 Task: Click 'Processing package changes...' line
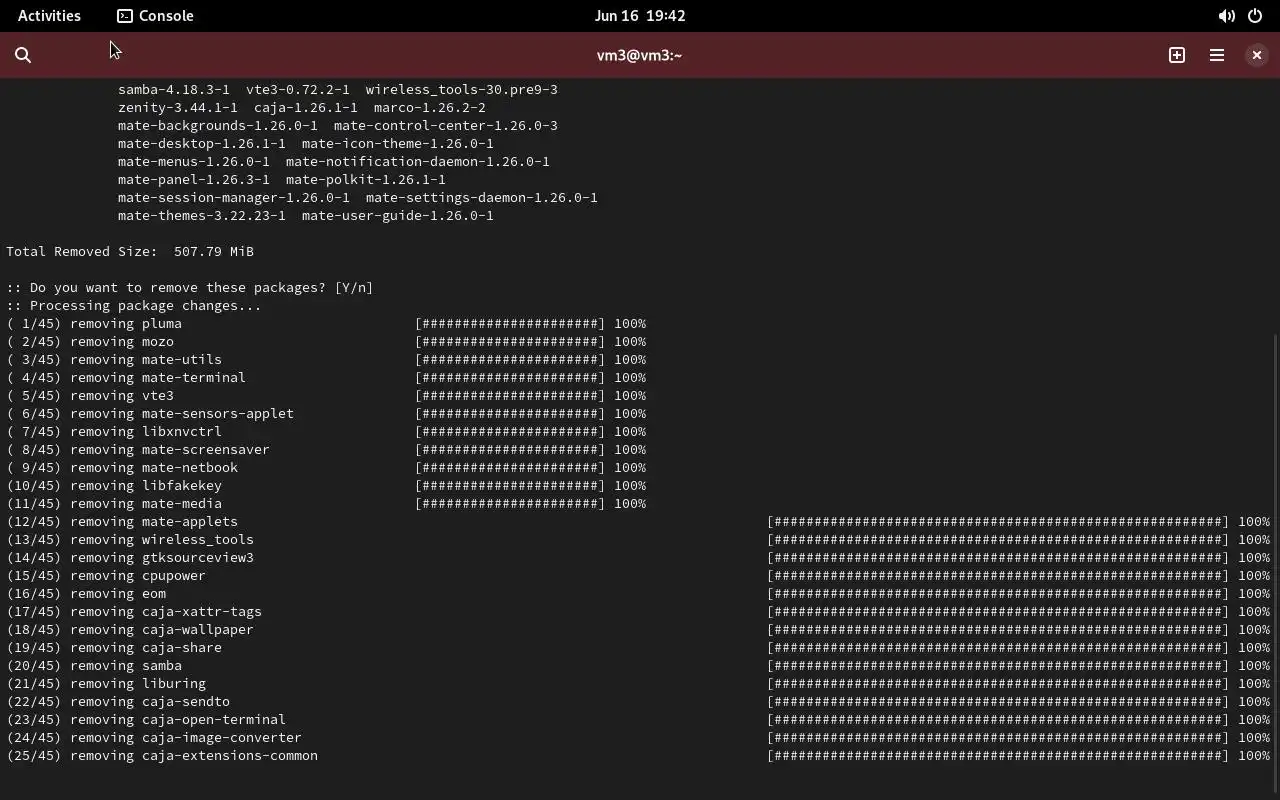click(134, 306)
